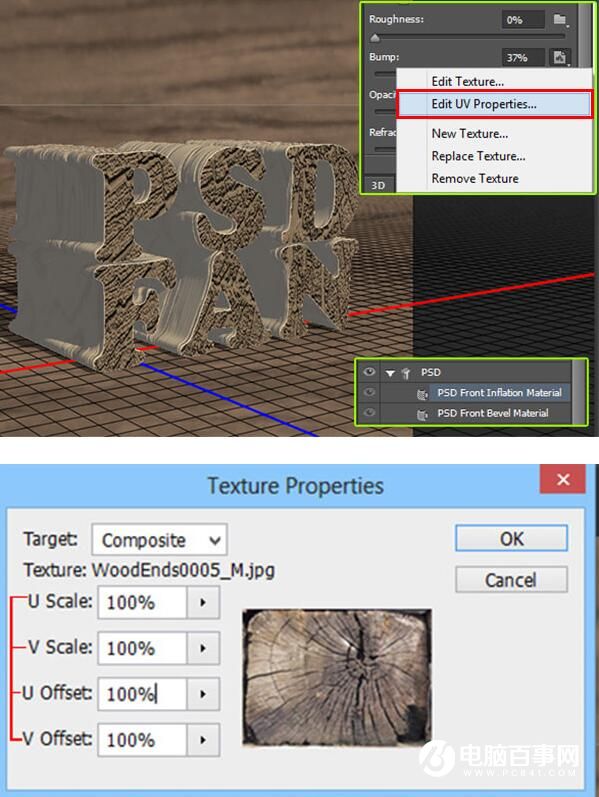Click the U Scale 100% field

click(x=142, y=602)
